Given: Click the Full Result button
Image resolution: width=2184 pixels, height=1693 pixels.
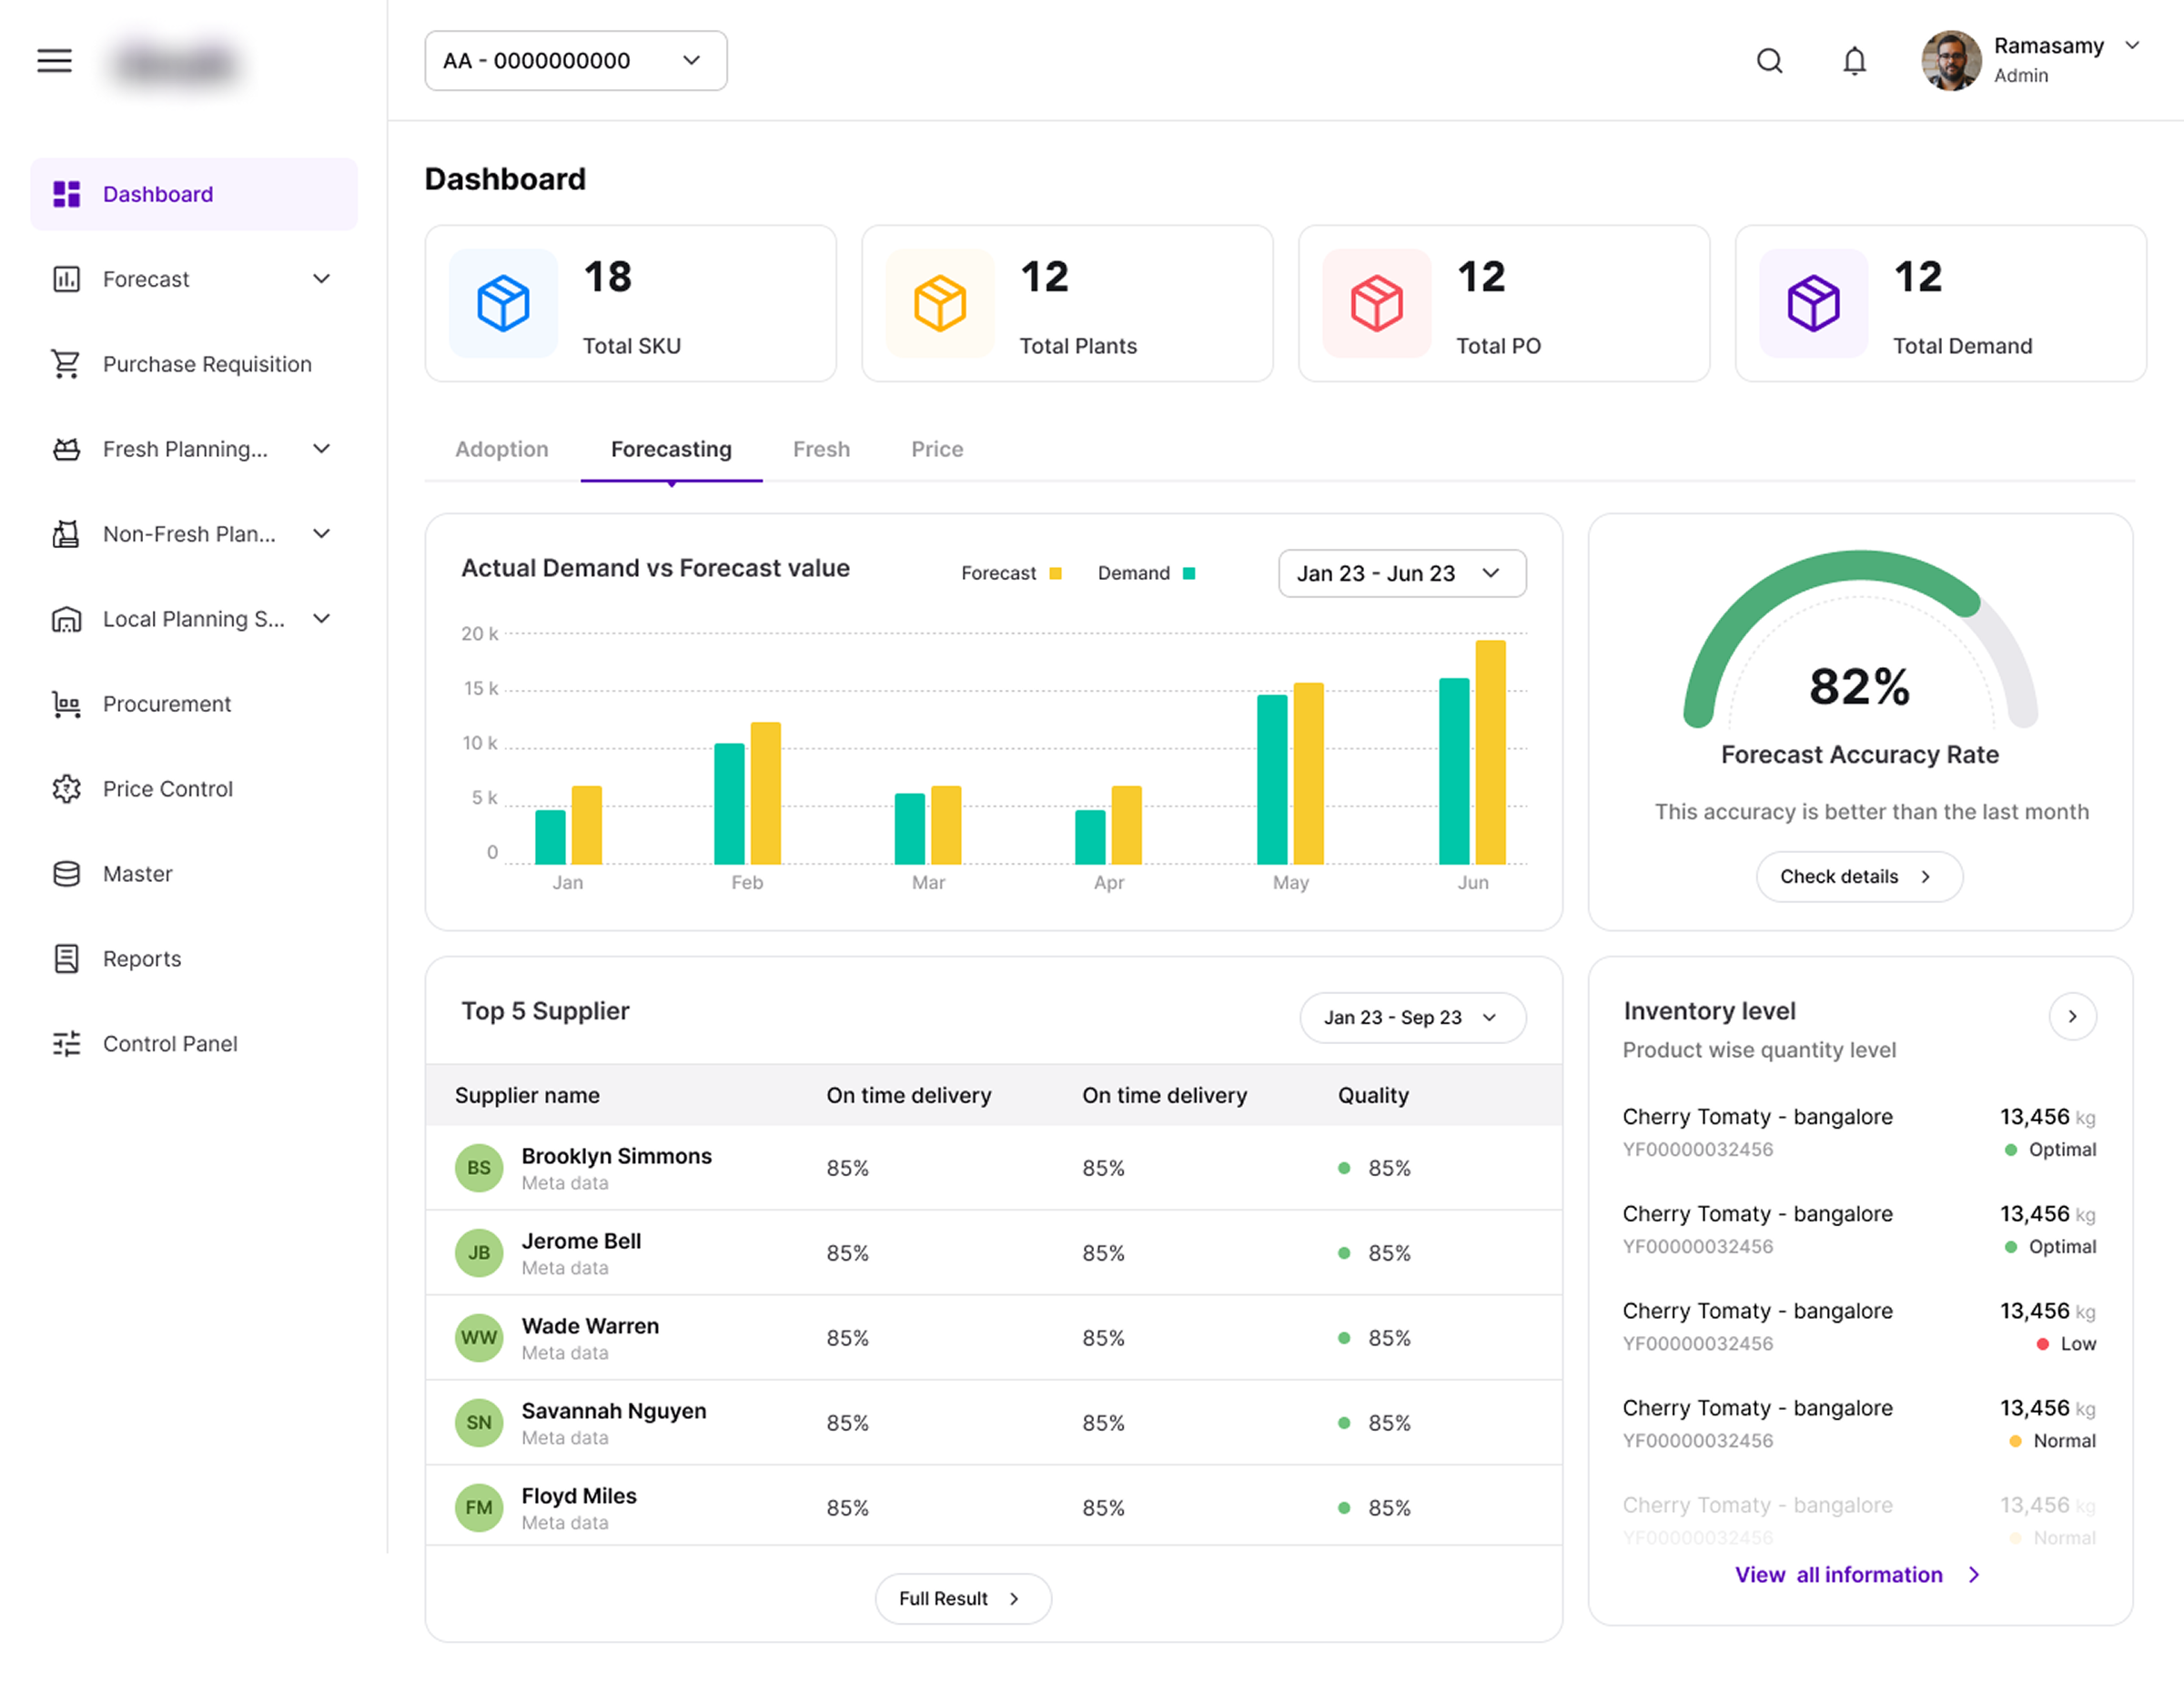Looking at the screenshot, I should (963, 1598).
